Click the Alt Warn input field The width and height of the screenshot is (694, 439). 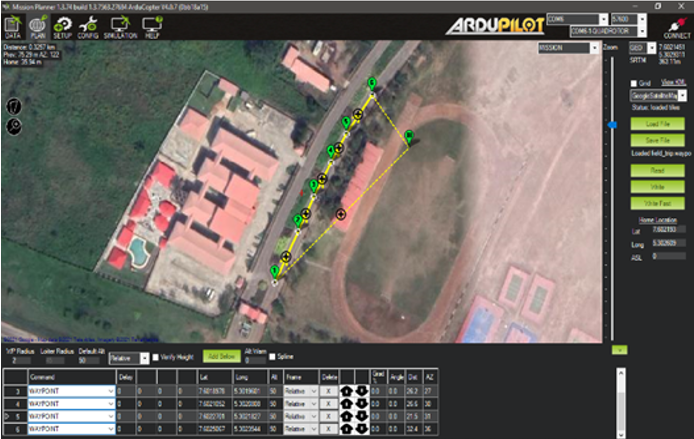[255, 361]
